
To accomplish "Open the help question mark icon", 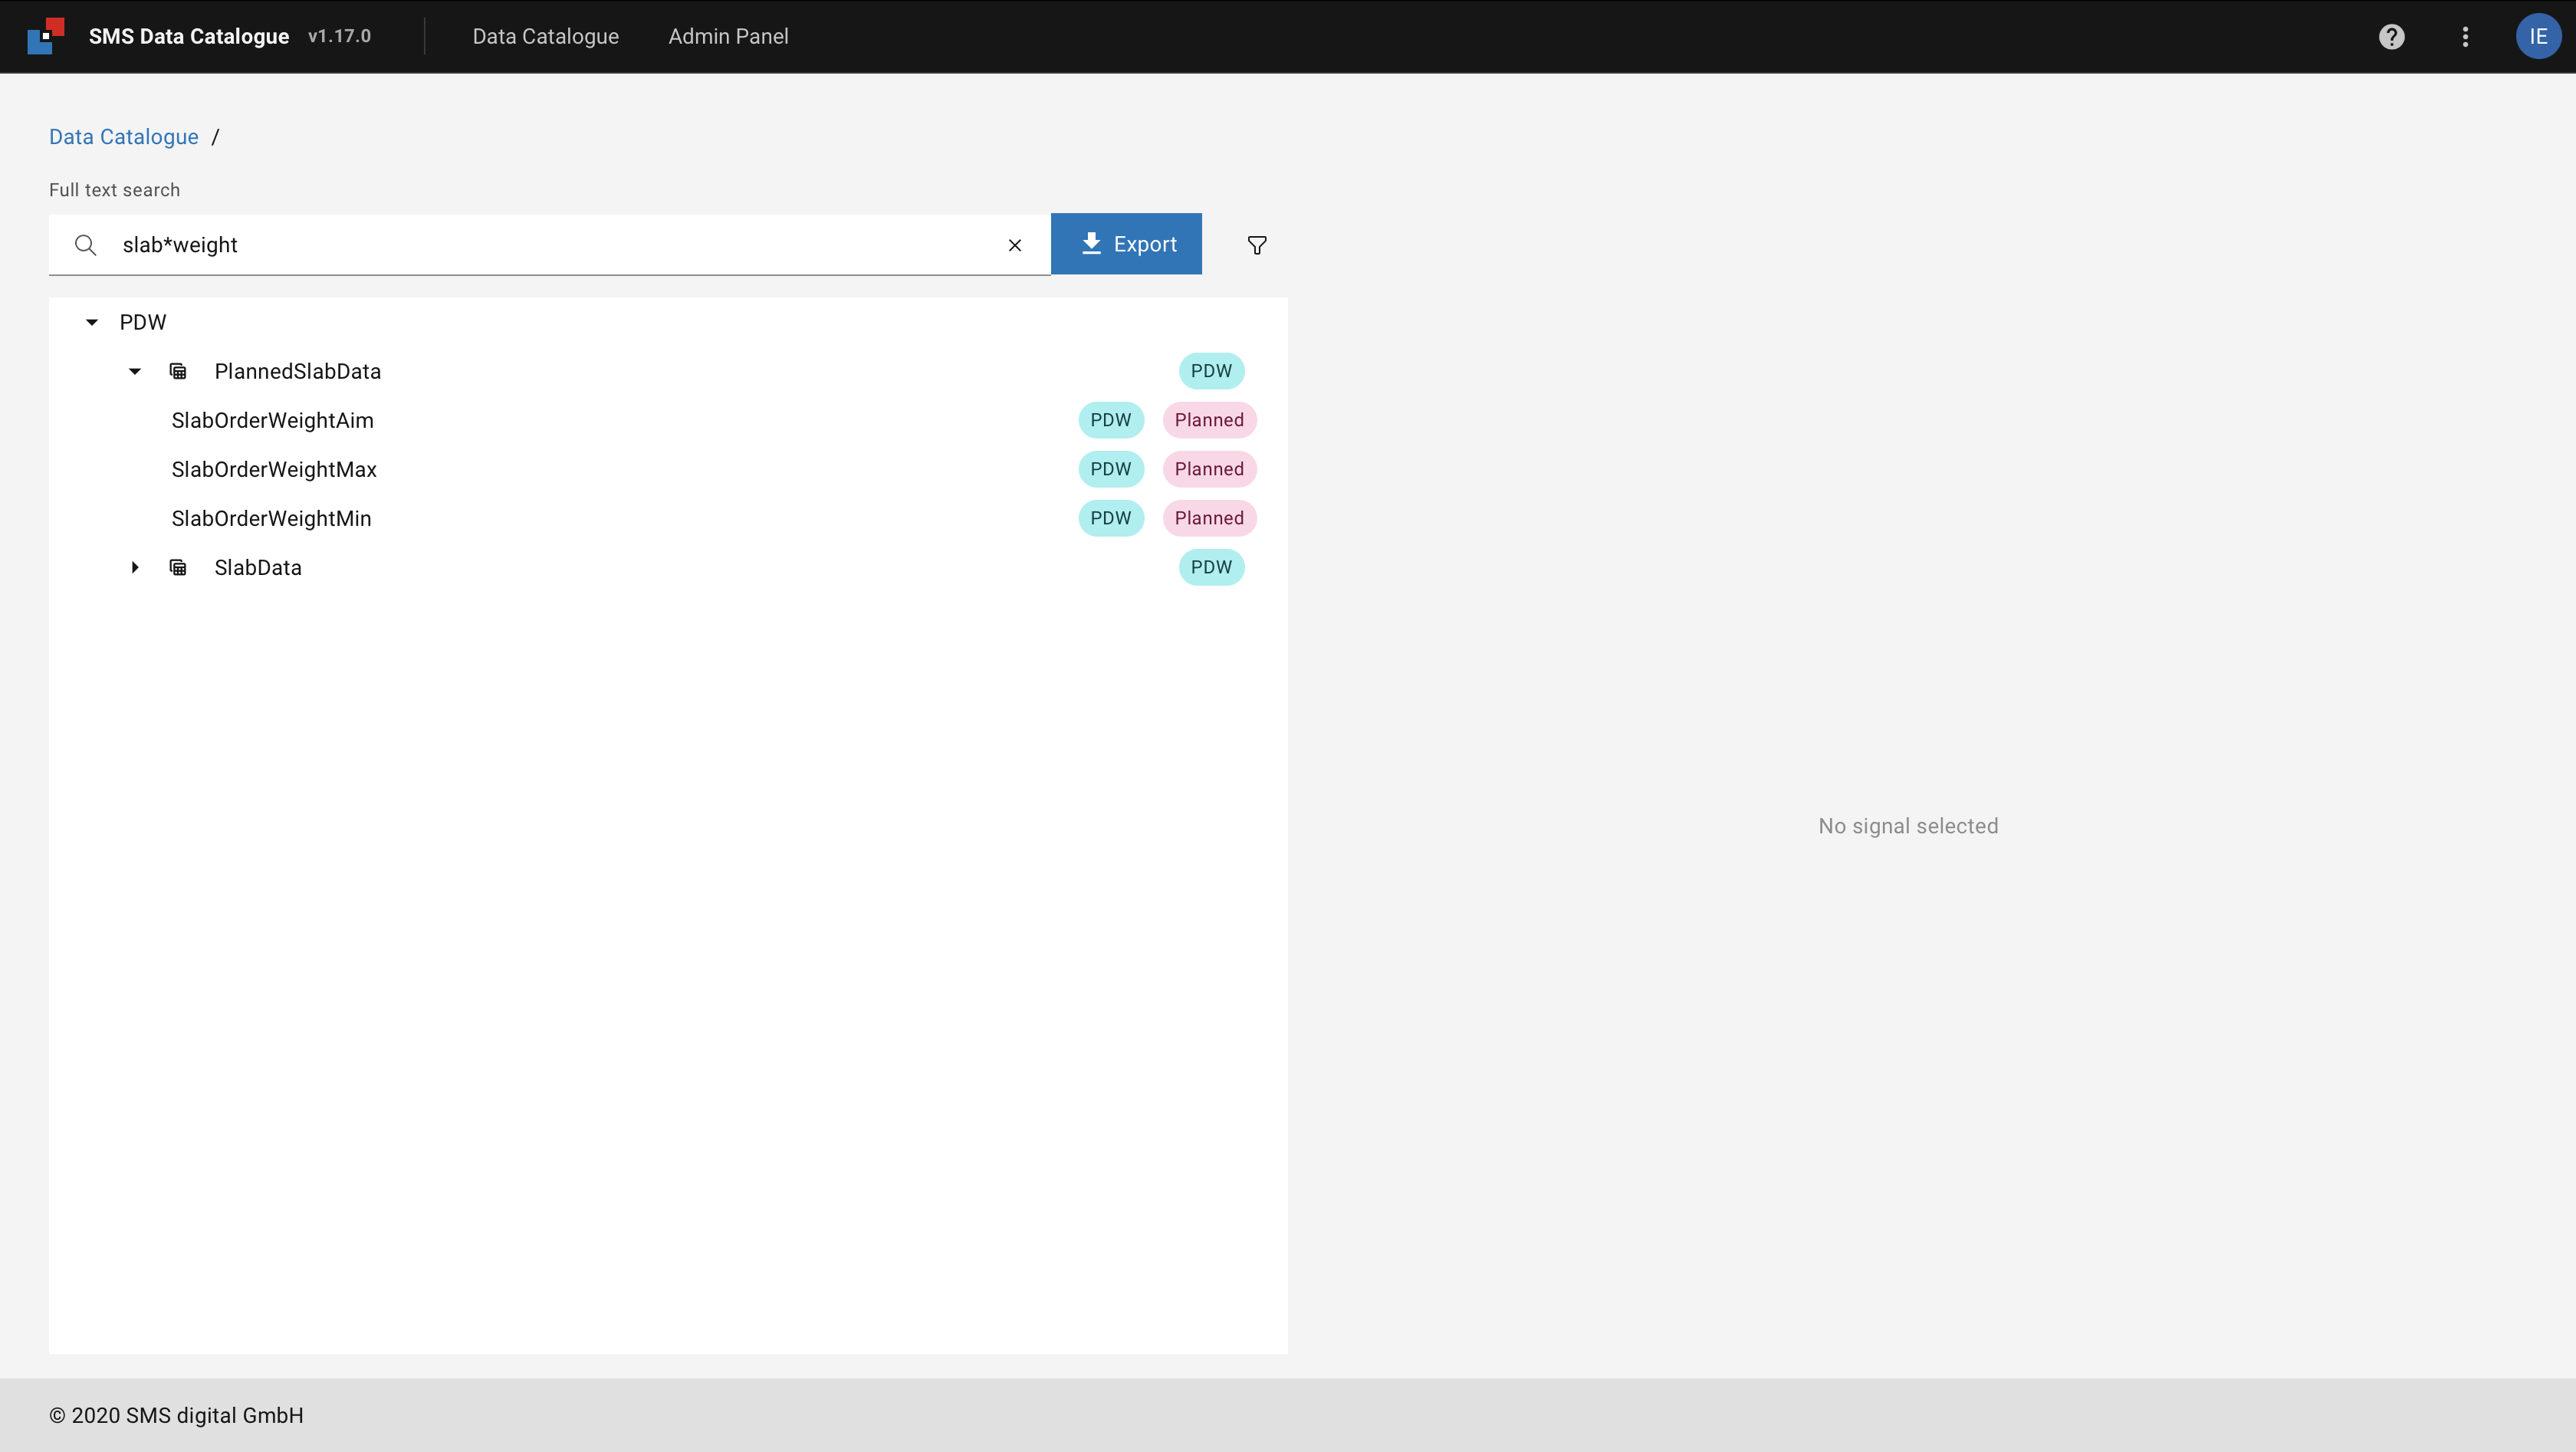I will [x=2391, y=37].
